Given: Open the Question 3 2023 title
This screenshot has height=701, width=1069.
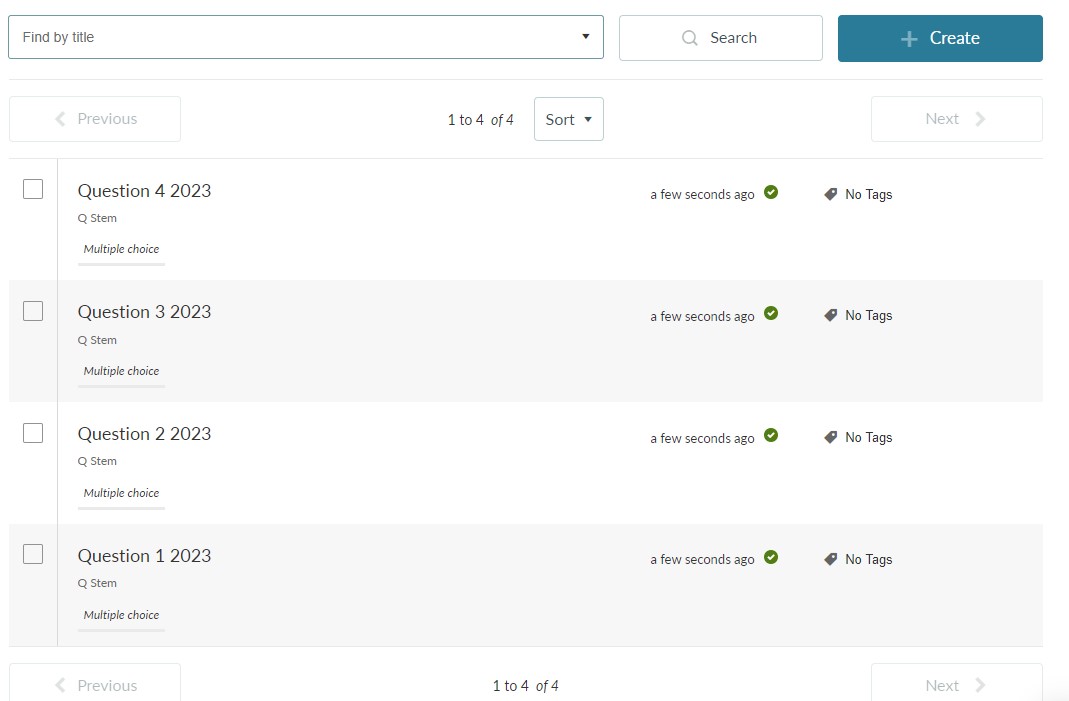Looking at the screenshot, I should 145,312.
